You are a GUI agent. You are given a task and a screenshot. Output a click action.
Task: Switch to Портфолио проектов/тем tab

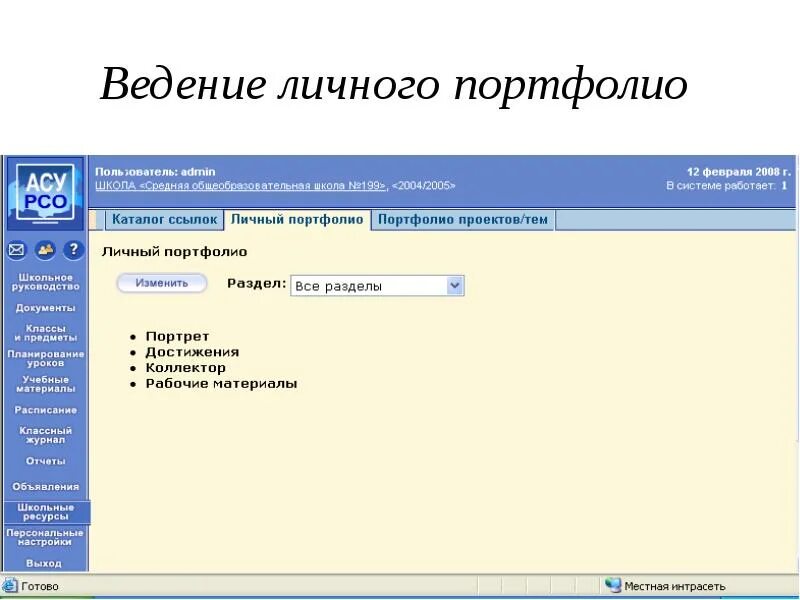[463, 219]
